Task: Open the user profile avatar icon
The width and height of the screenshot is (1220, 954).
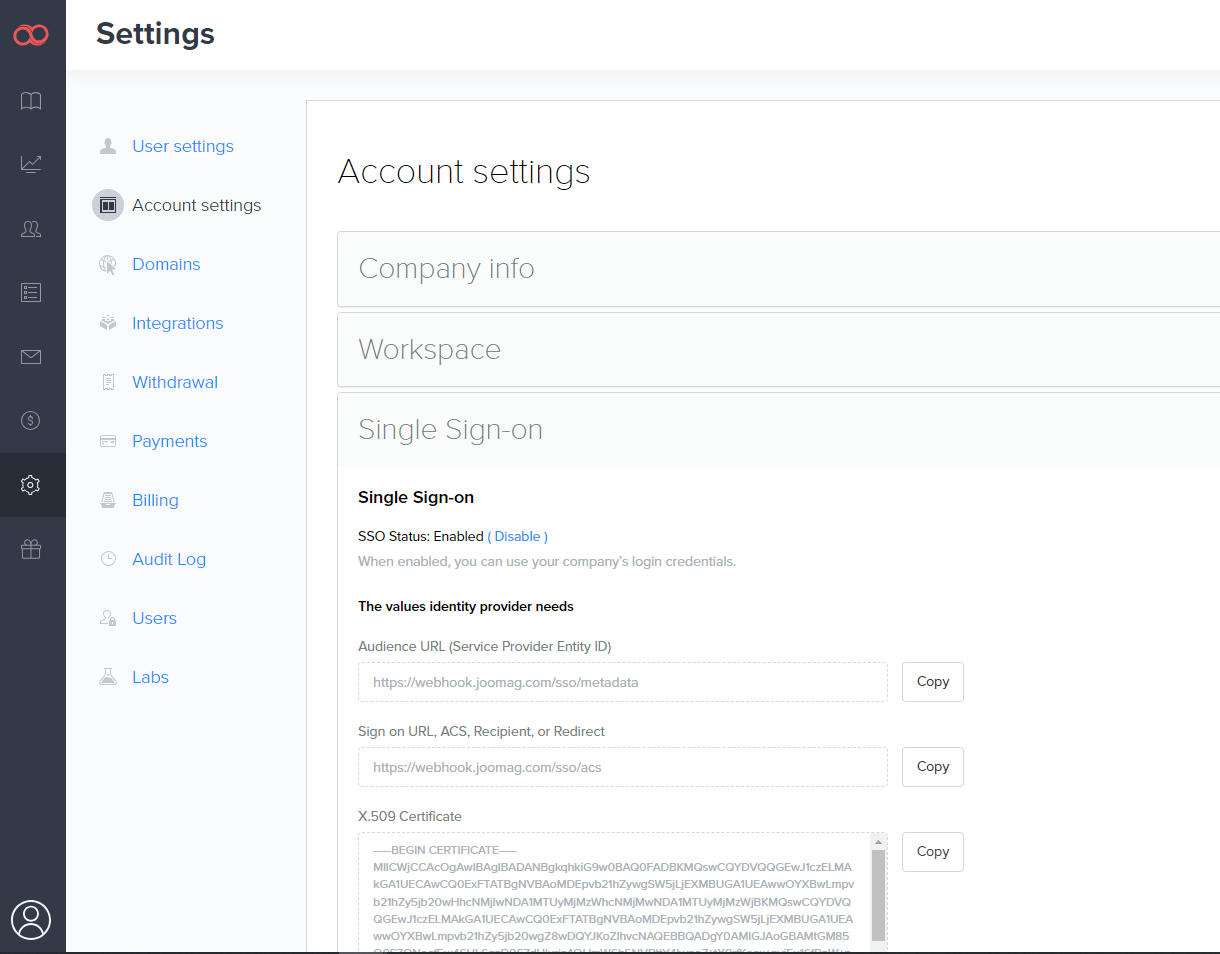Action: (31, 919)
